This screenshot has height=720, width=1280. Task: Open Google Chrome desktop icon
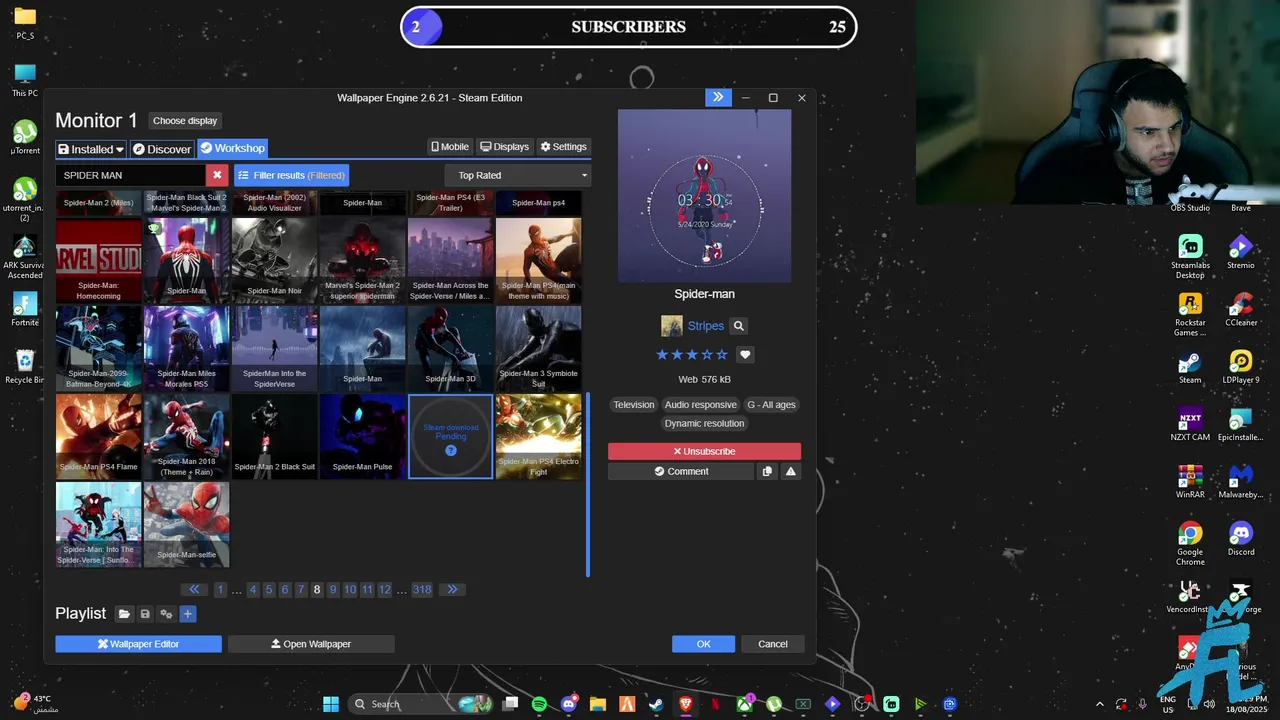[1190, 543]
